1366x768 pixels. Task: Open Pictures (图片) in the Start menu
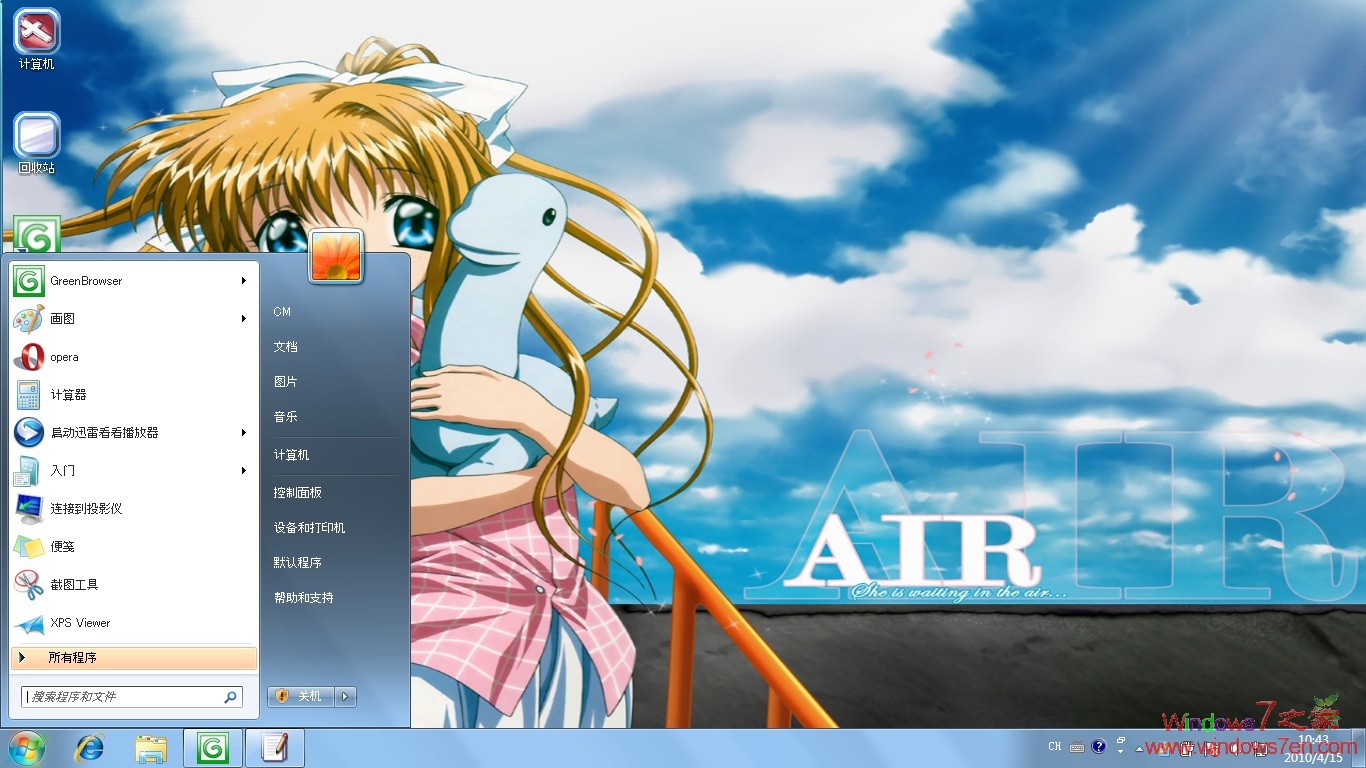click(335, 382)
